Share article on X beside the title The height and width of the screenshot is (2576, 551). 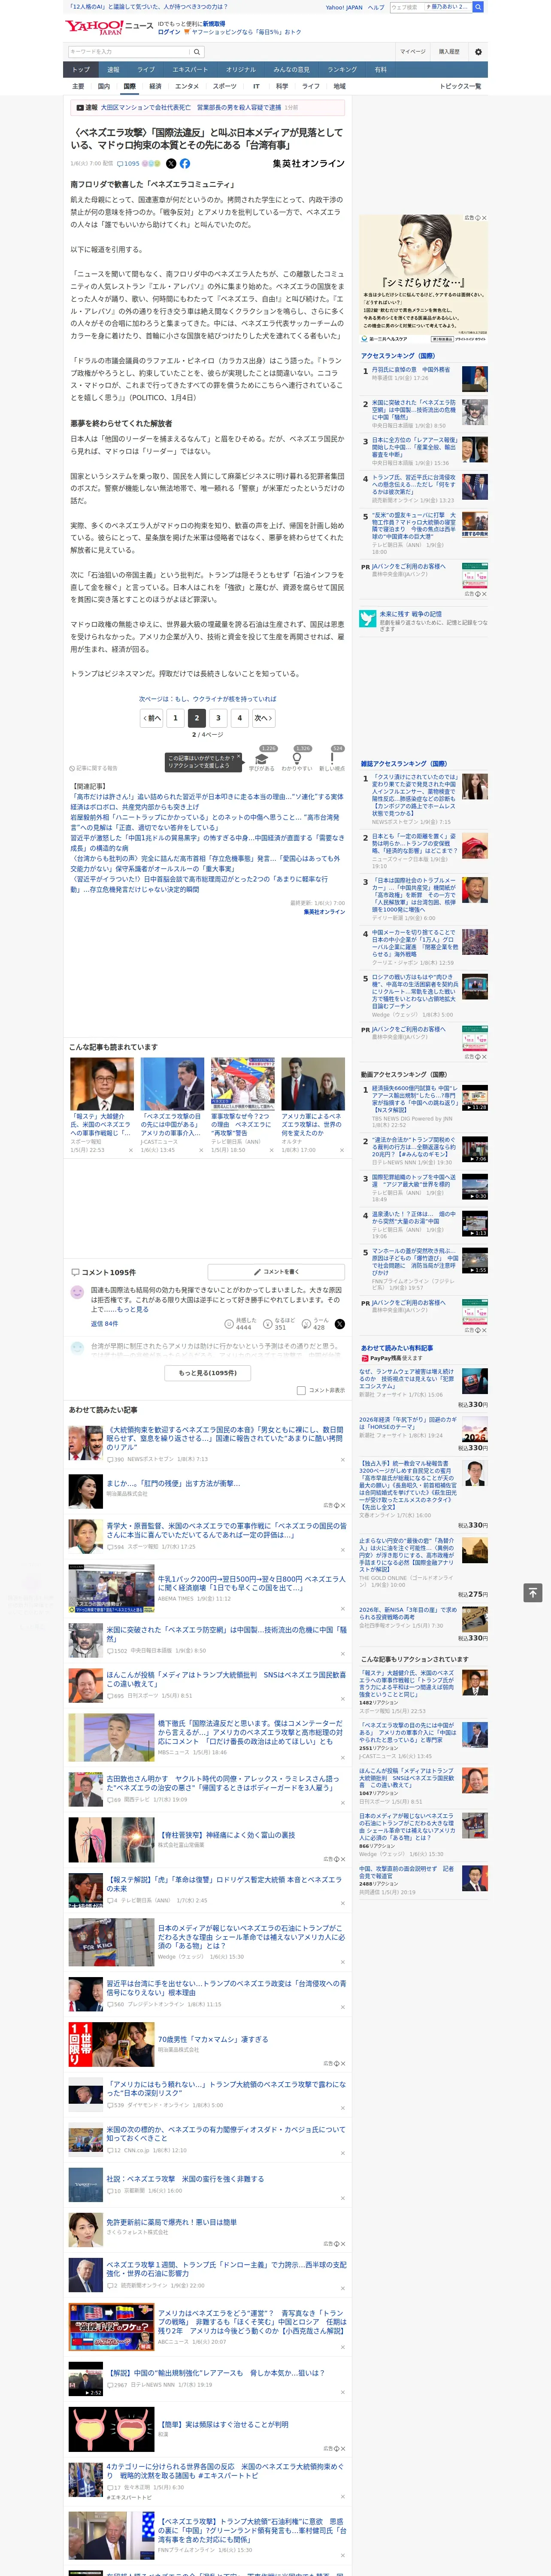pos(170,163)
